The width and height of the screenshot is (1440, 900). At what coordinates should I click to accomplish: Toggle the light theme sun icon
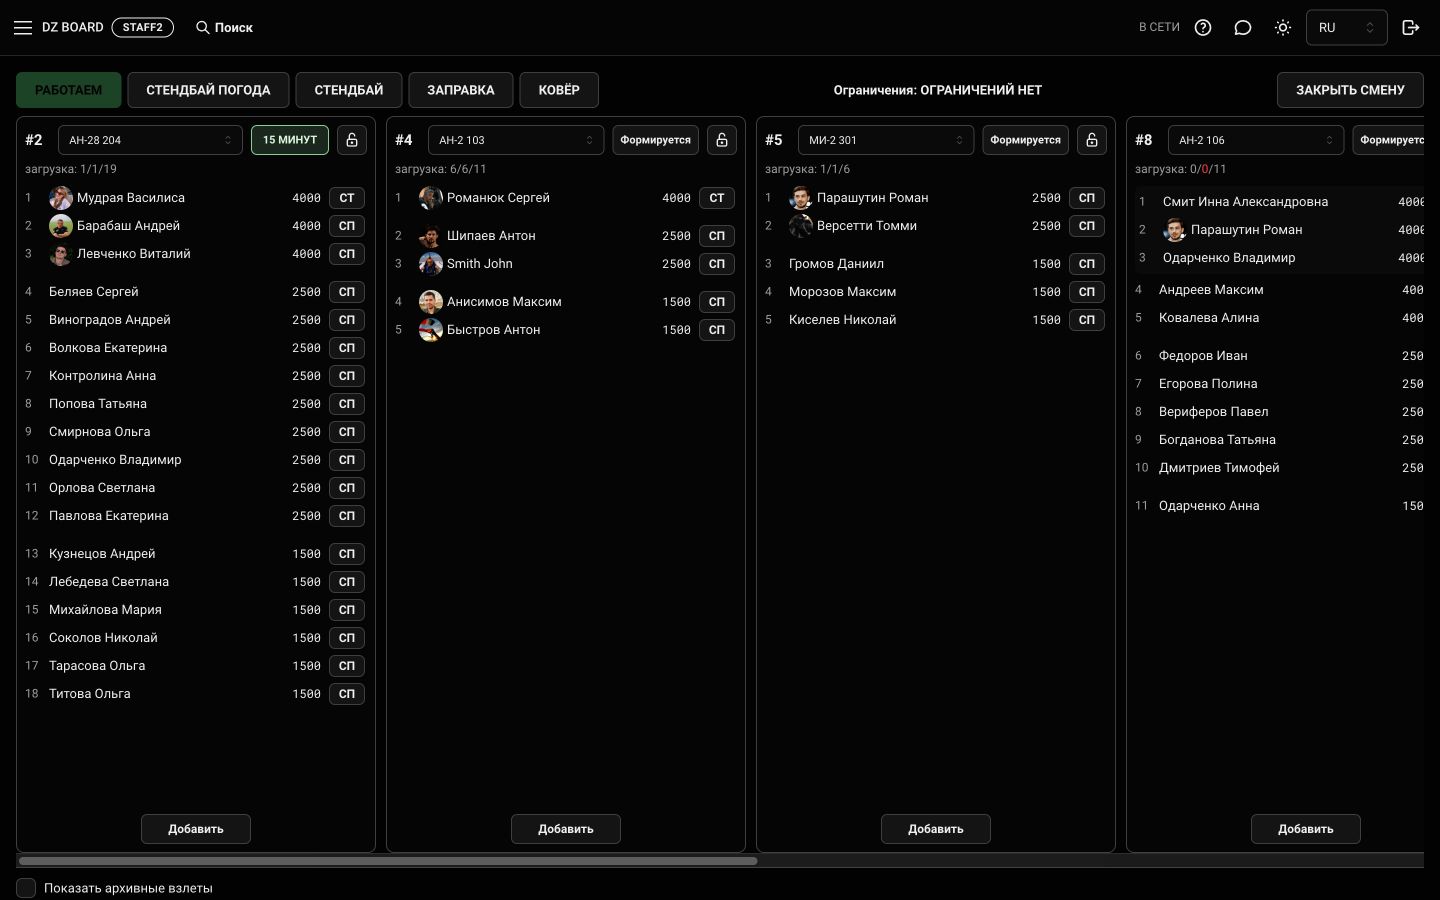1283,28
